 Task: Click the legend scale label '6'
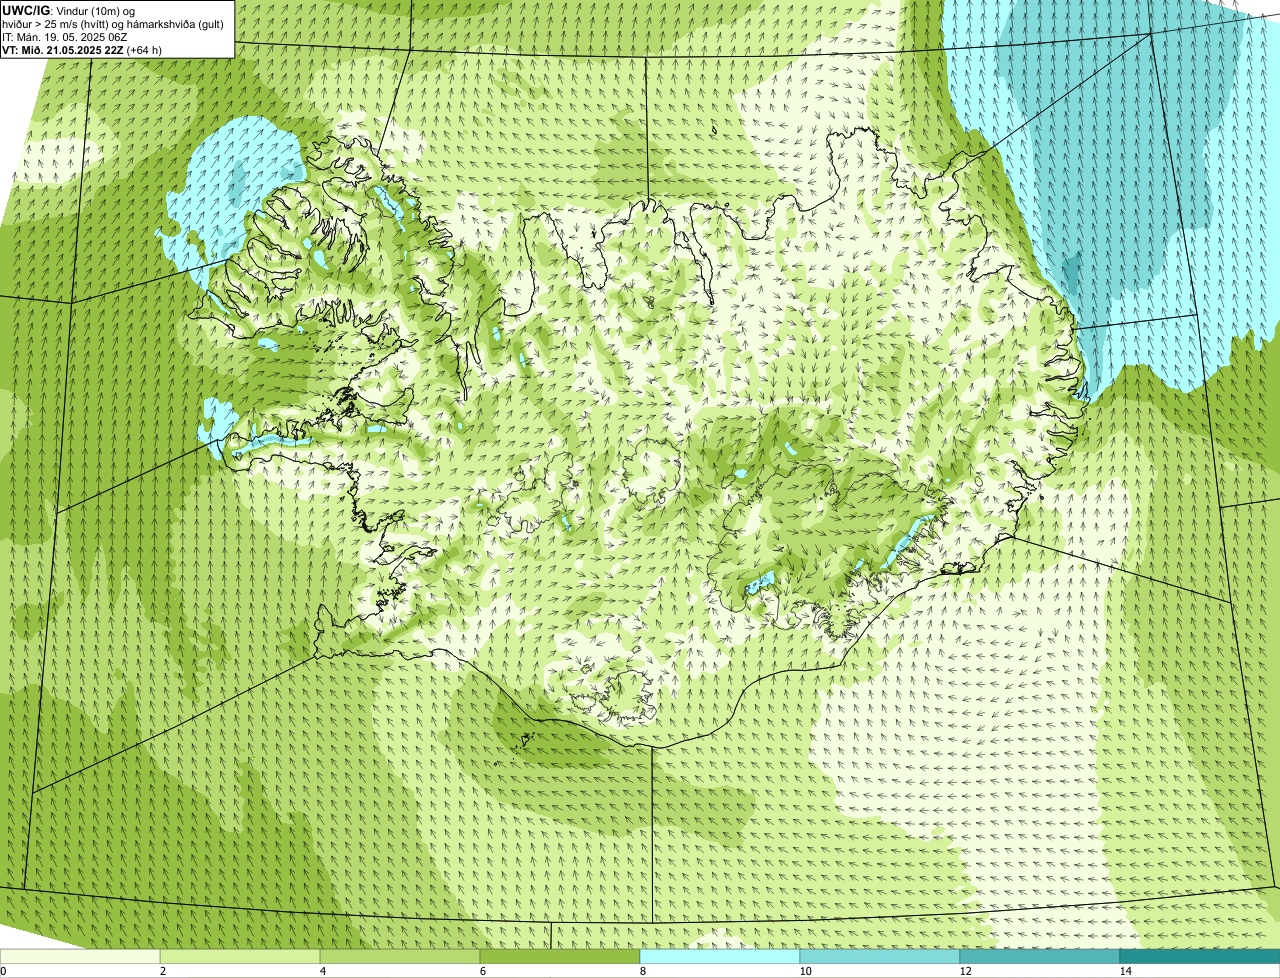click(482, 971)
